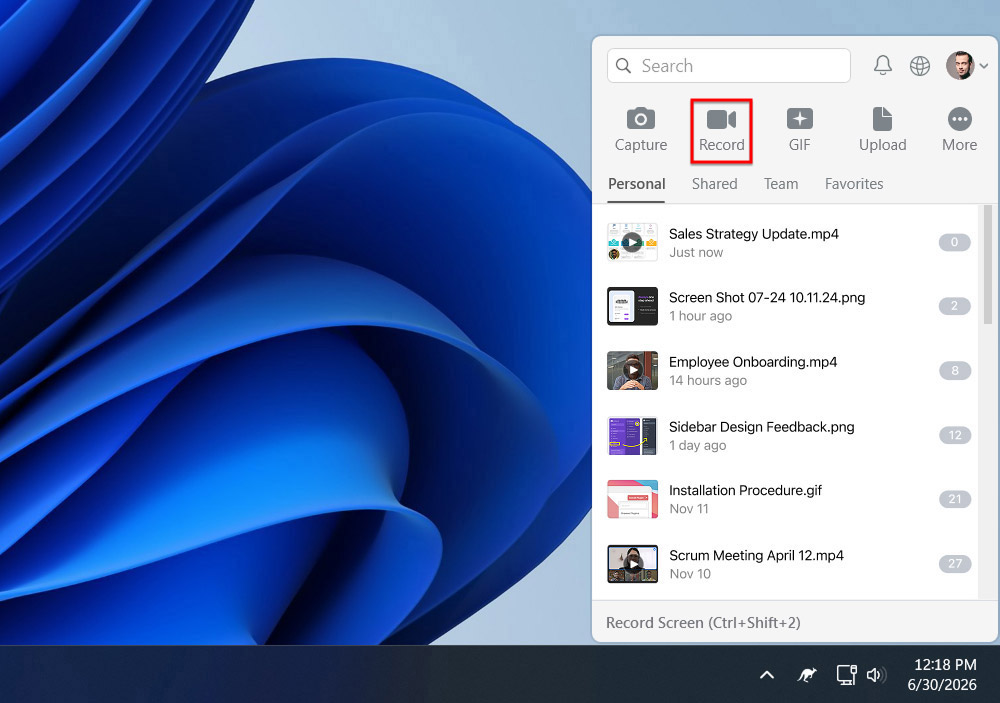This screenshot has height=703, width=1000.
Task: Click the magnifier search icon
Action: [624, 66]
